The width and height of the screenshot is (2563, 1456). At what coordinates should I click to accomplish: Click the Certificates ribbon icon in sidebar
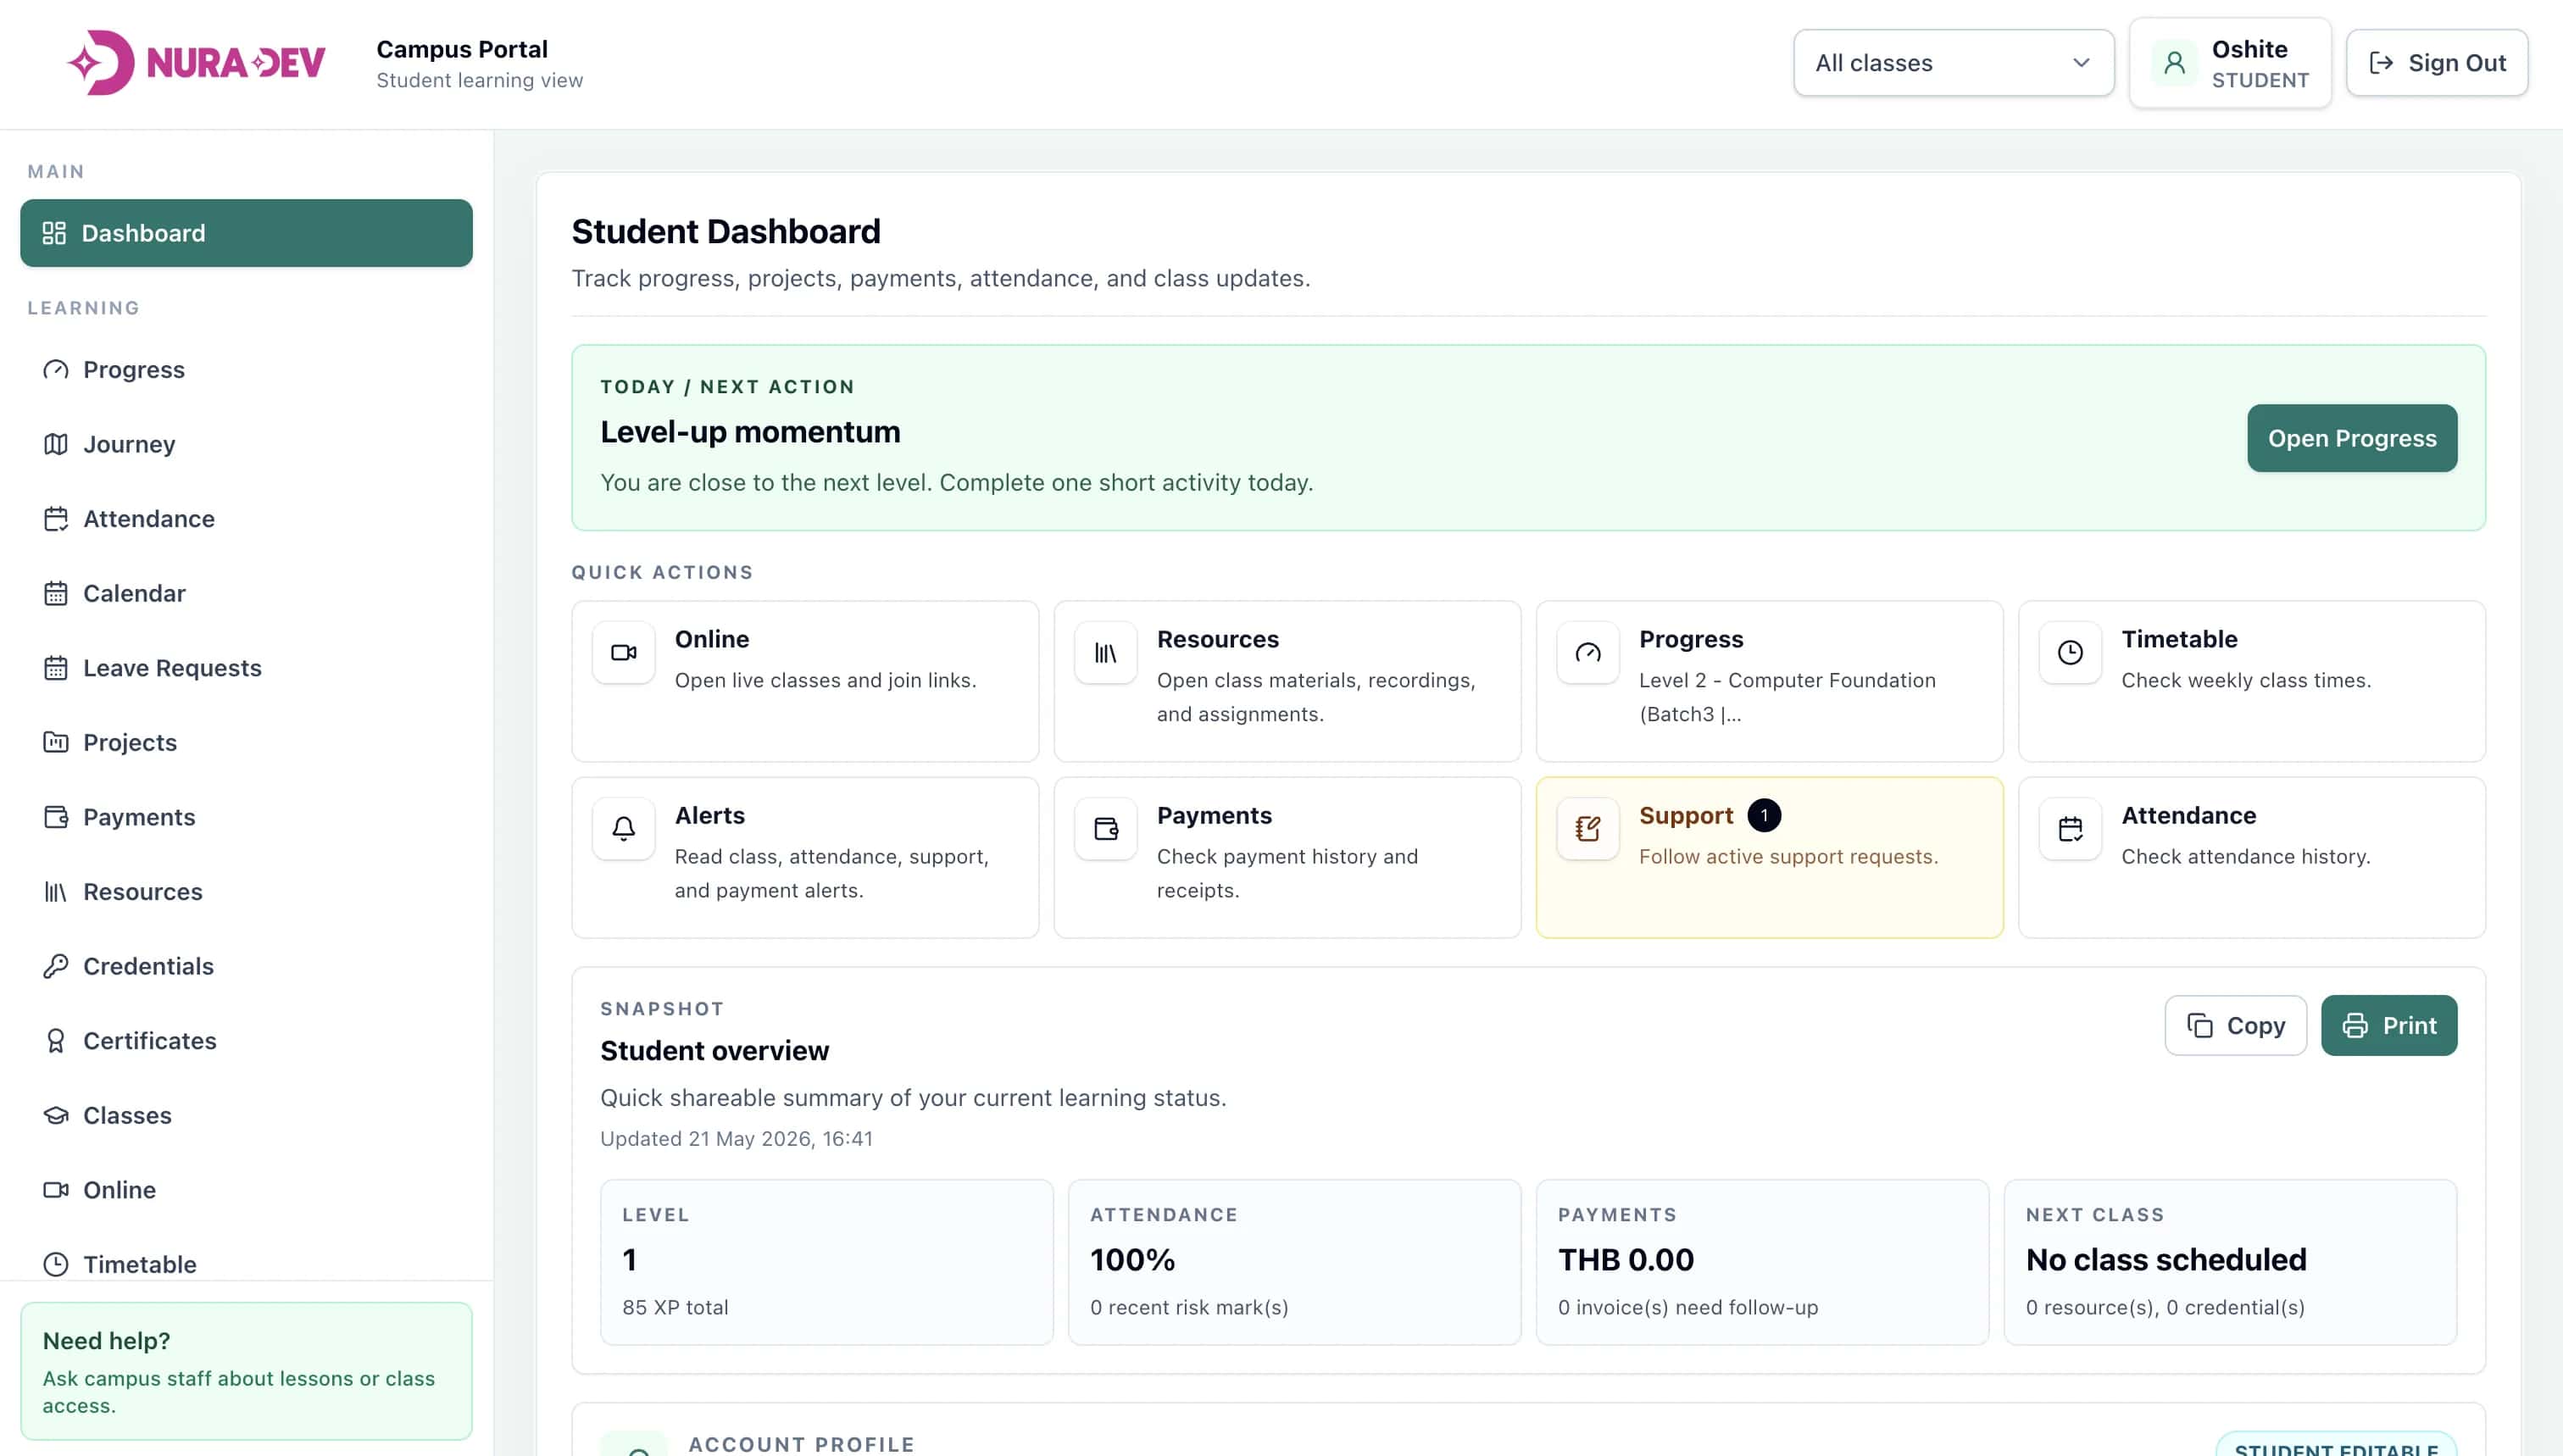pyautogui.click(x=56, y=1041)
